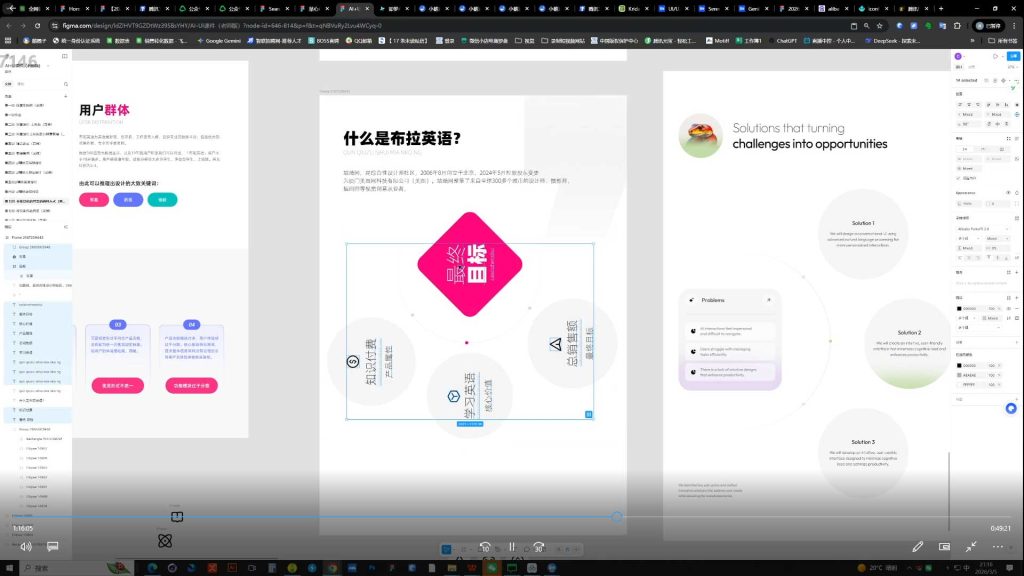Image resolution: width=1024 pixels, height=576 pixels.
Task: Open Chrome extensions puzzle icon
Action: point(957,25)
